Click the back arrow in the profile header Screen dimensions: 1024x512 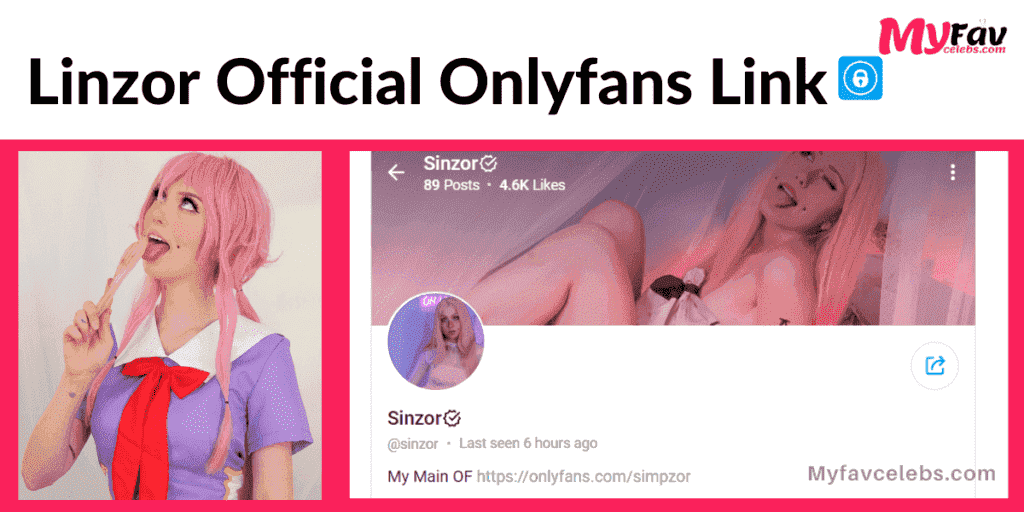[x=396, y=172]
